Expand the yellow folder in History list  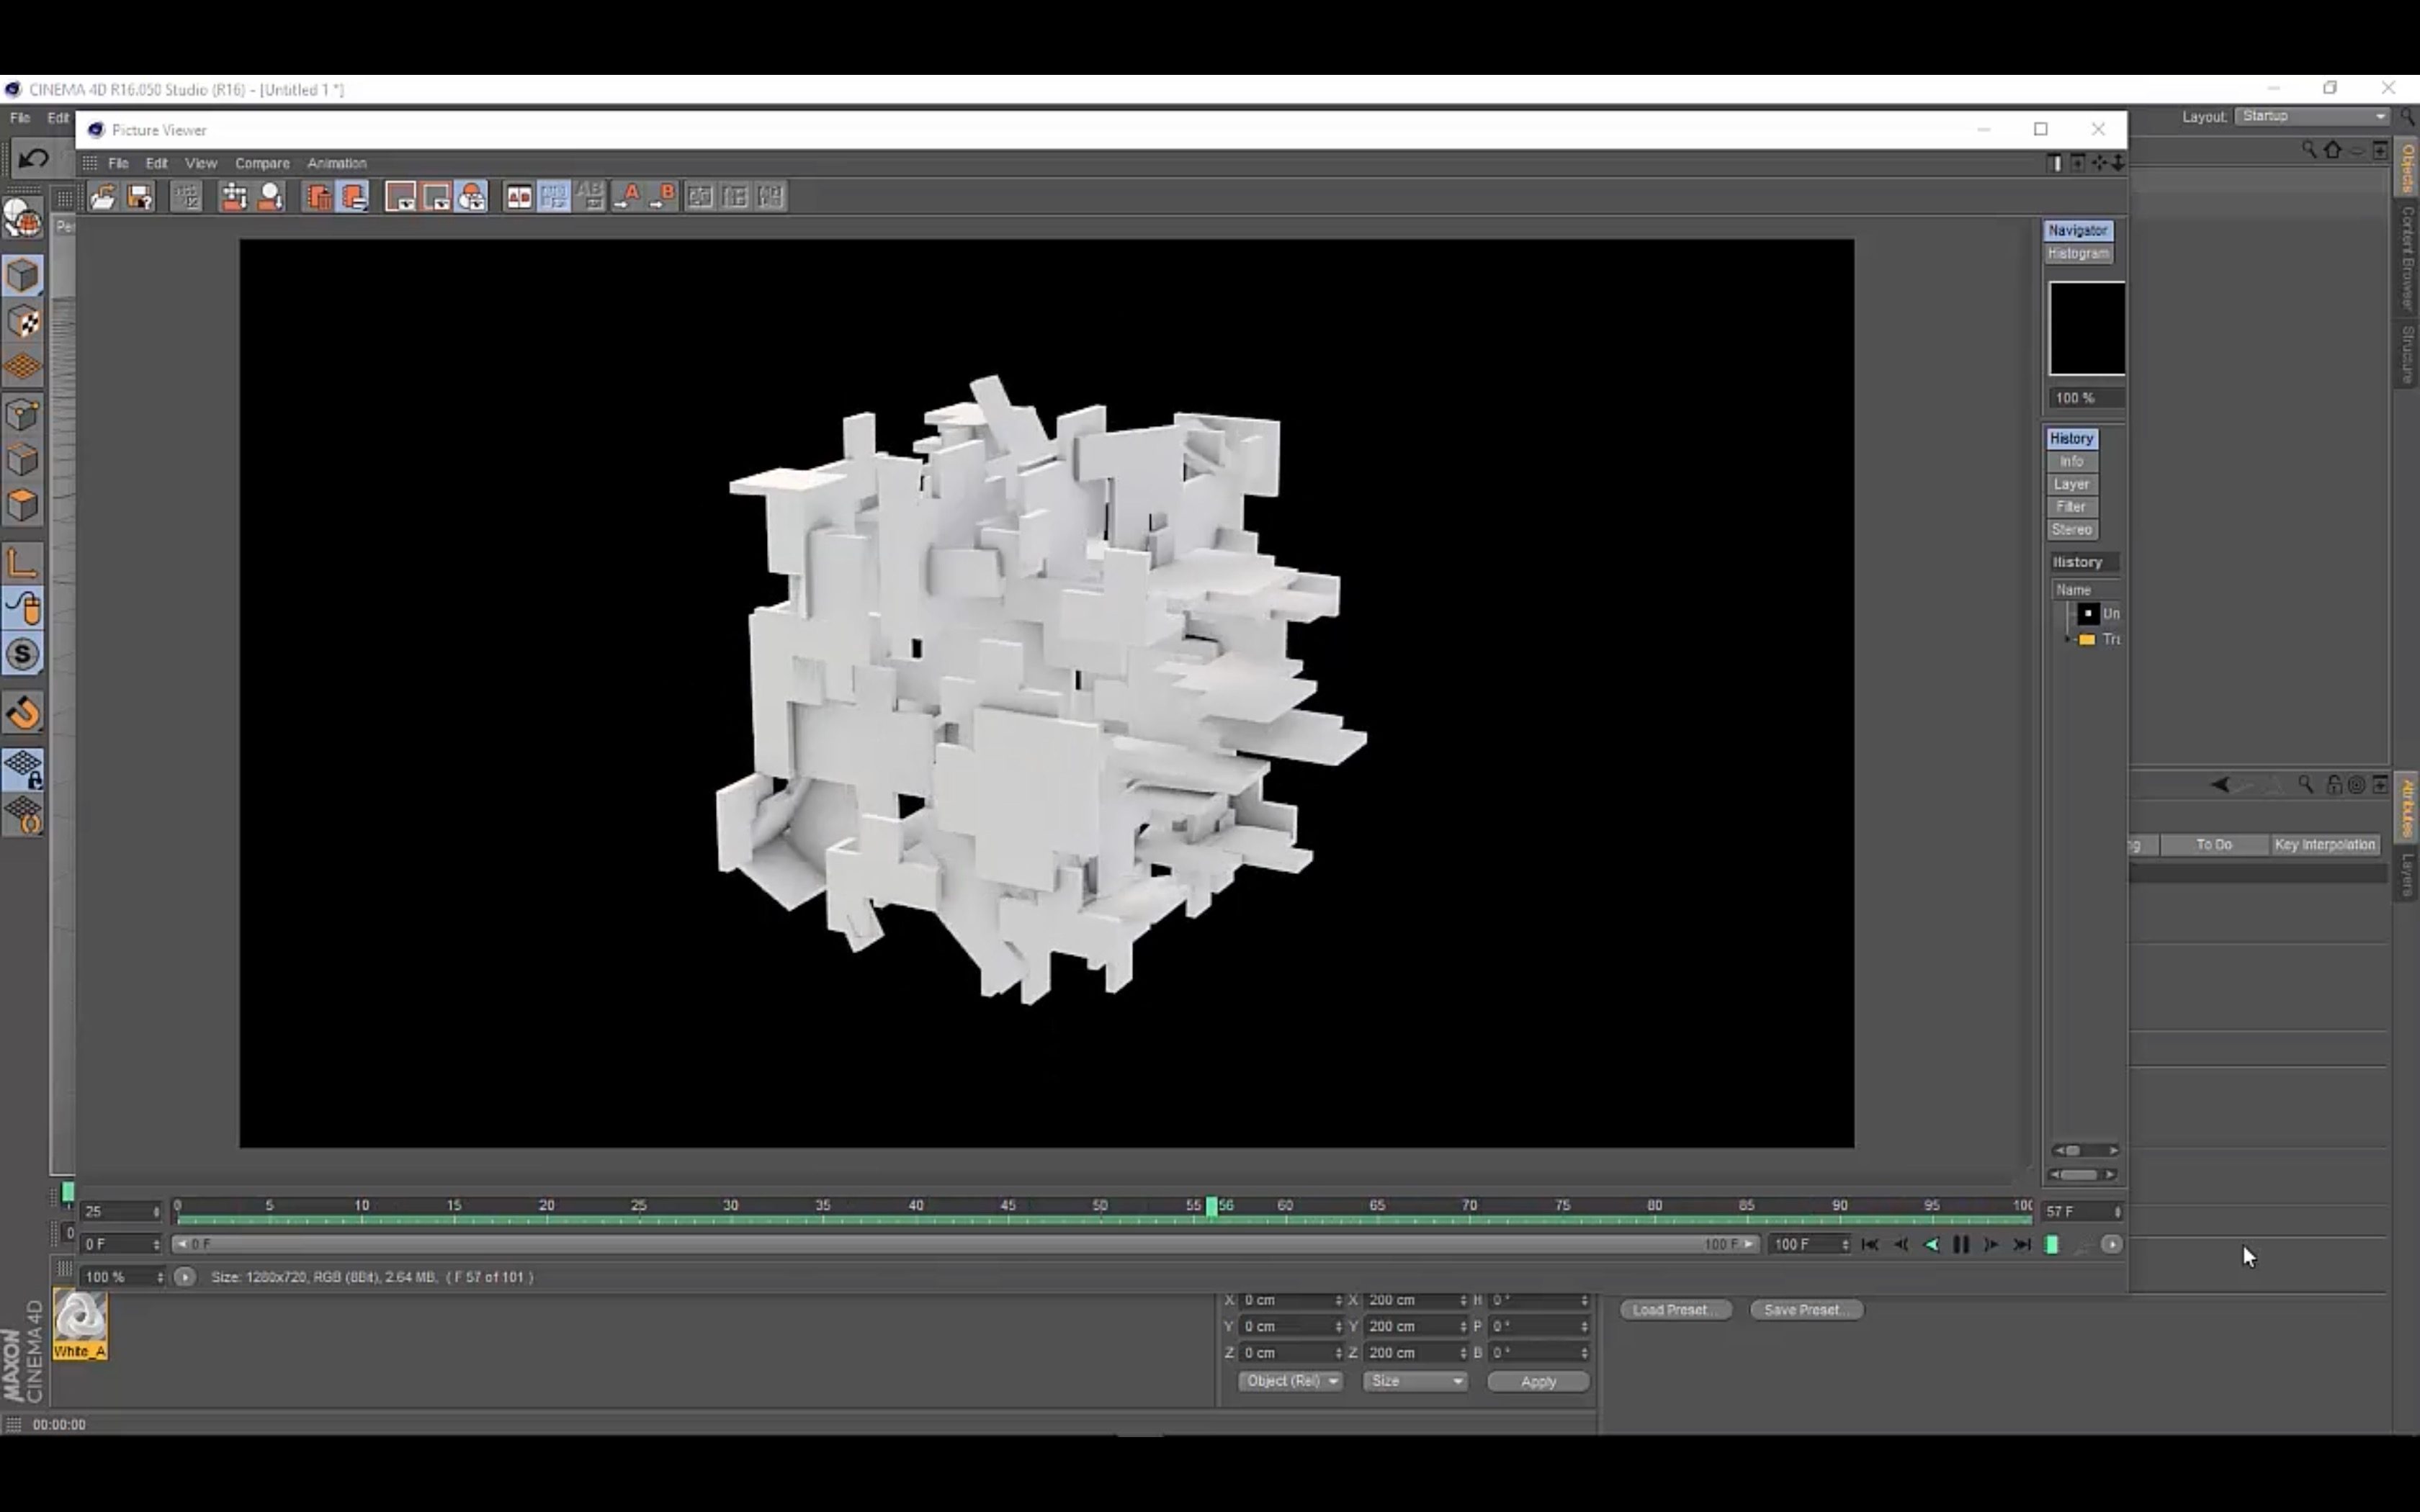coord(2069,639)
